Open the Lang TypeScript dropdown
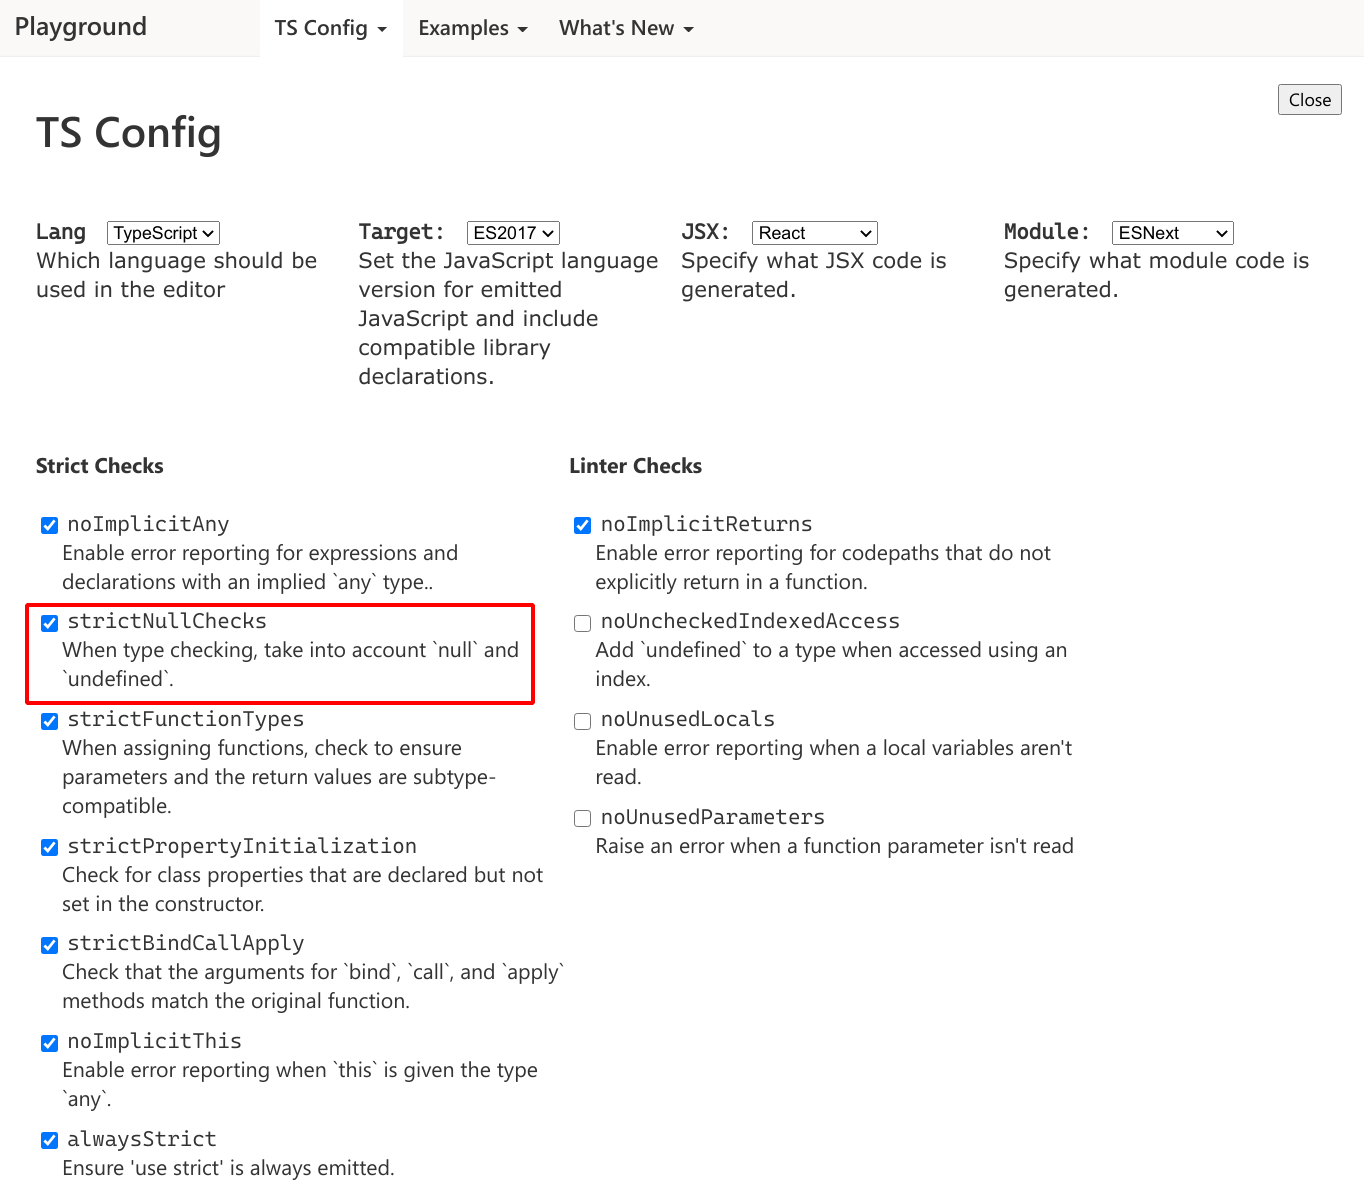The height and width of the screenshot is (1200, 1364). pos(163,233)
